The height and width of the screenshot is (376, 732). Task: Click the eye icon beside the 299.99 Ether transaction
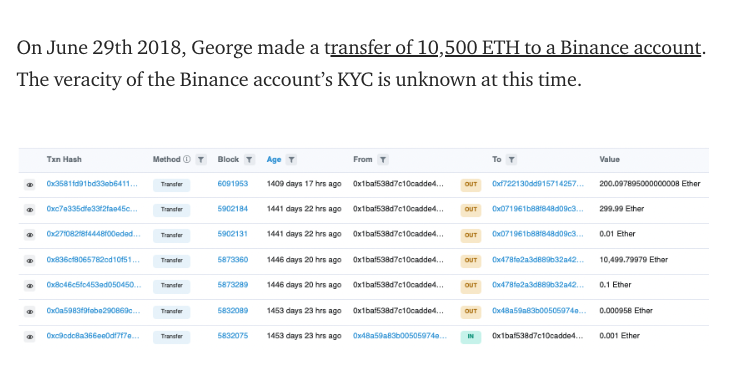click(29, 210)
